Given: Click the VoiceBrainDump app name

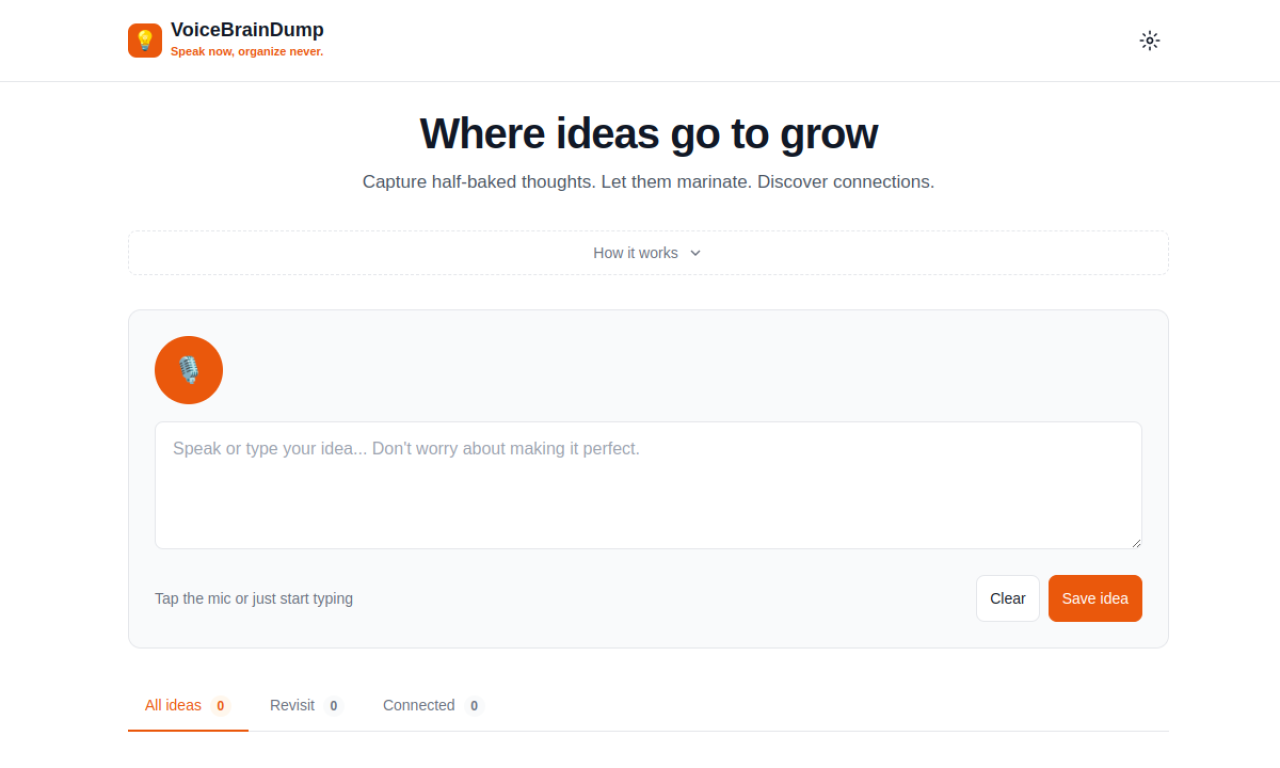Looking at the screenshot, I should [x=247, y=30].
